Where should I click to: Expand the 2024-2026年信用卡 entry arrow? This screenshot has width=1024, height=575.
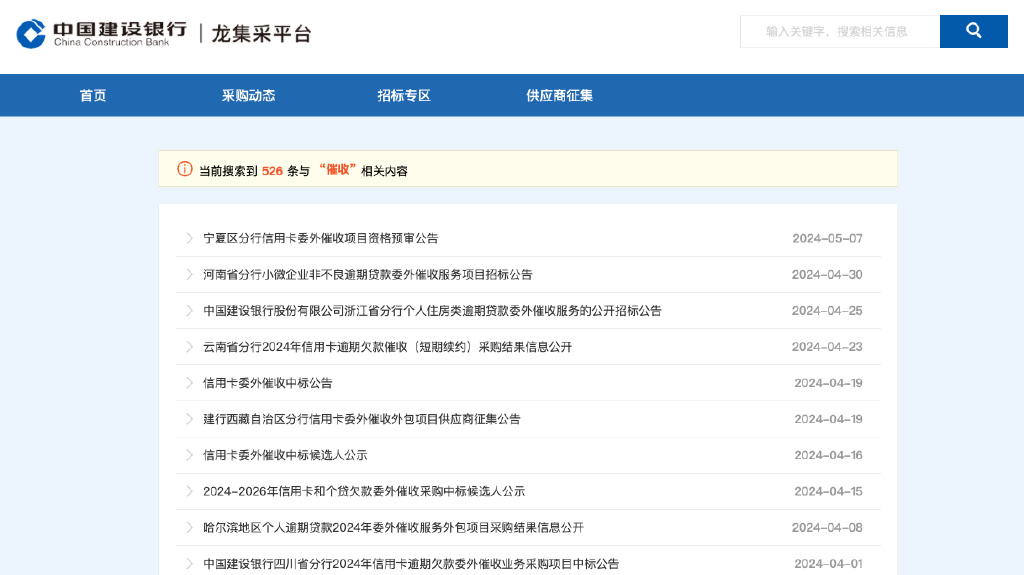coord(189,491)
